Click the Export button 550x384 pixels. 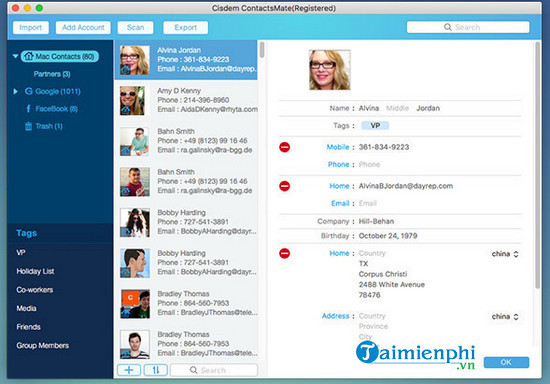186,27
